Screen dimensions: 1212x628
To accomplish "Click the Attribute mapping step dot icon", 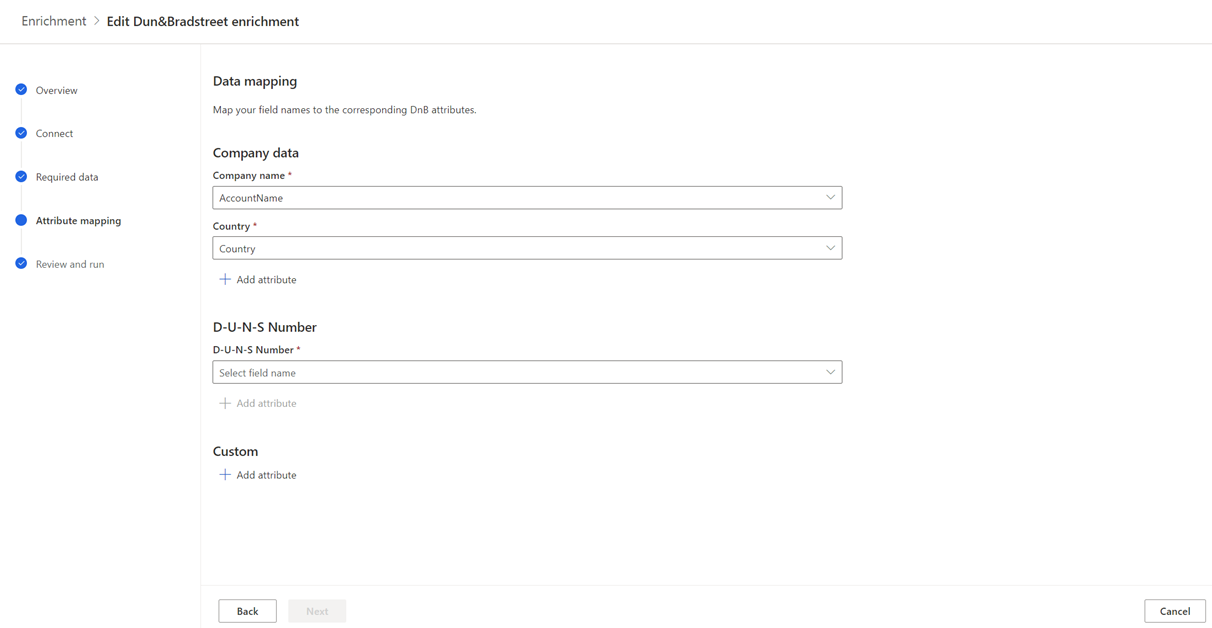I will (x=21, y=220).
